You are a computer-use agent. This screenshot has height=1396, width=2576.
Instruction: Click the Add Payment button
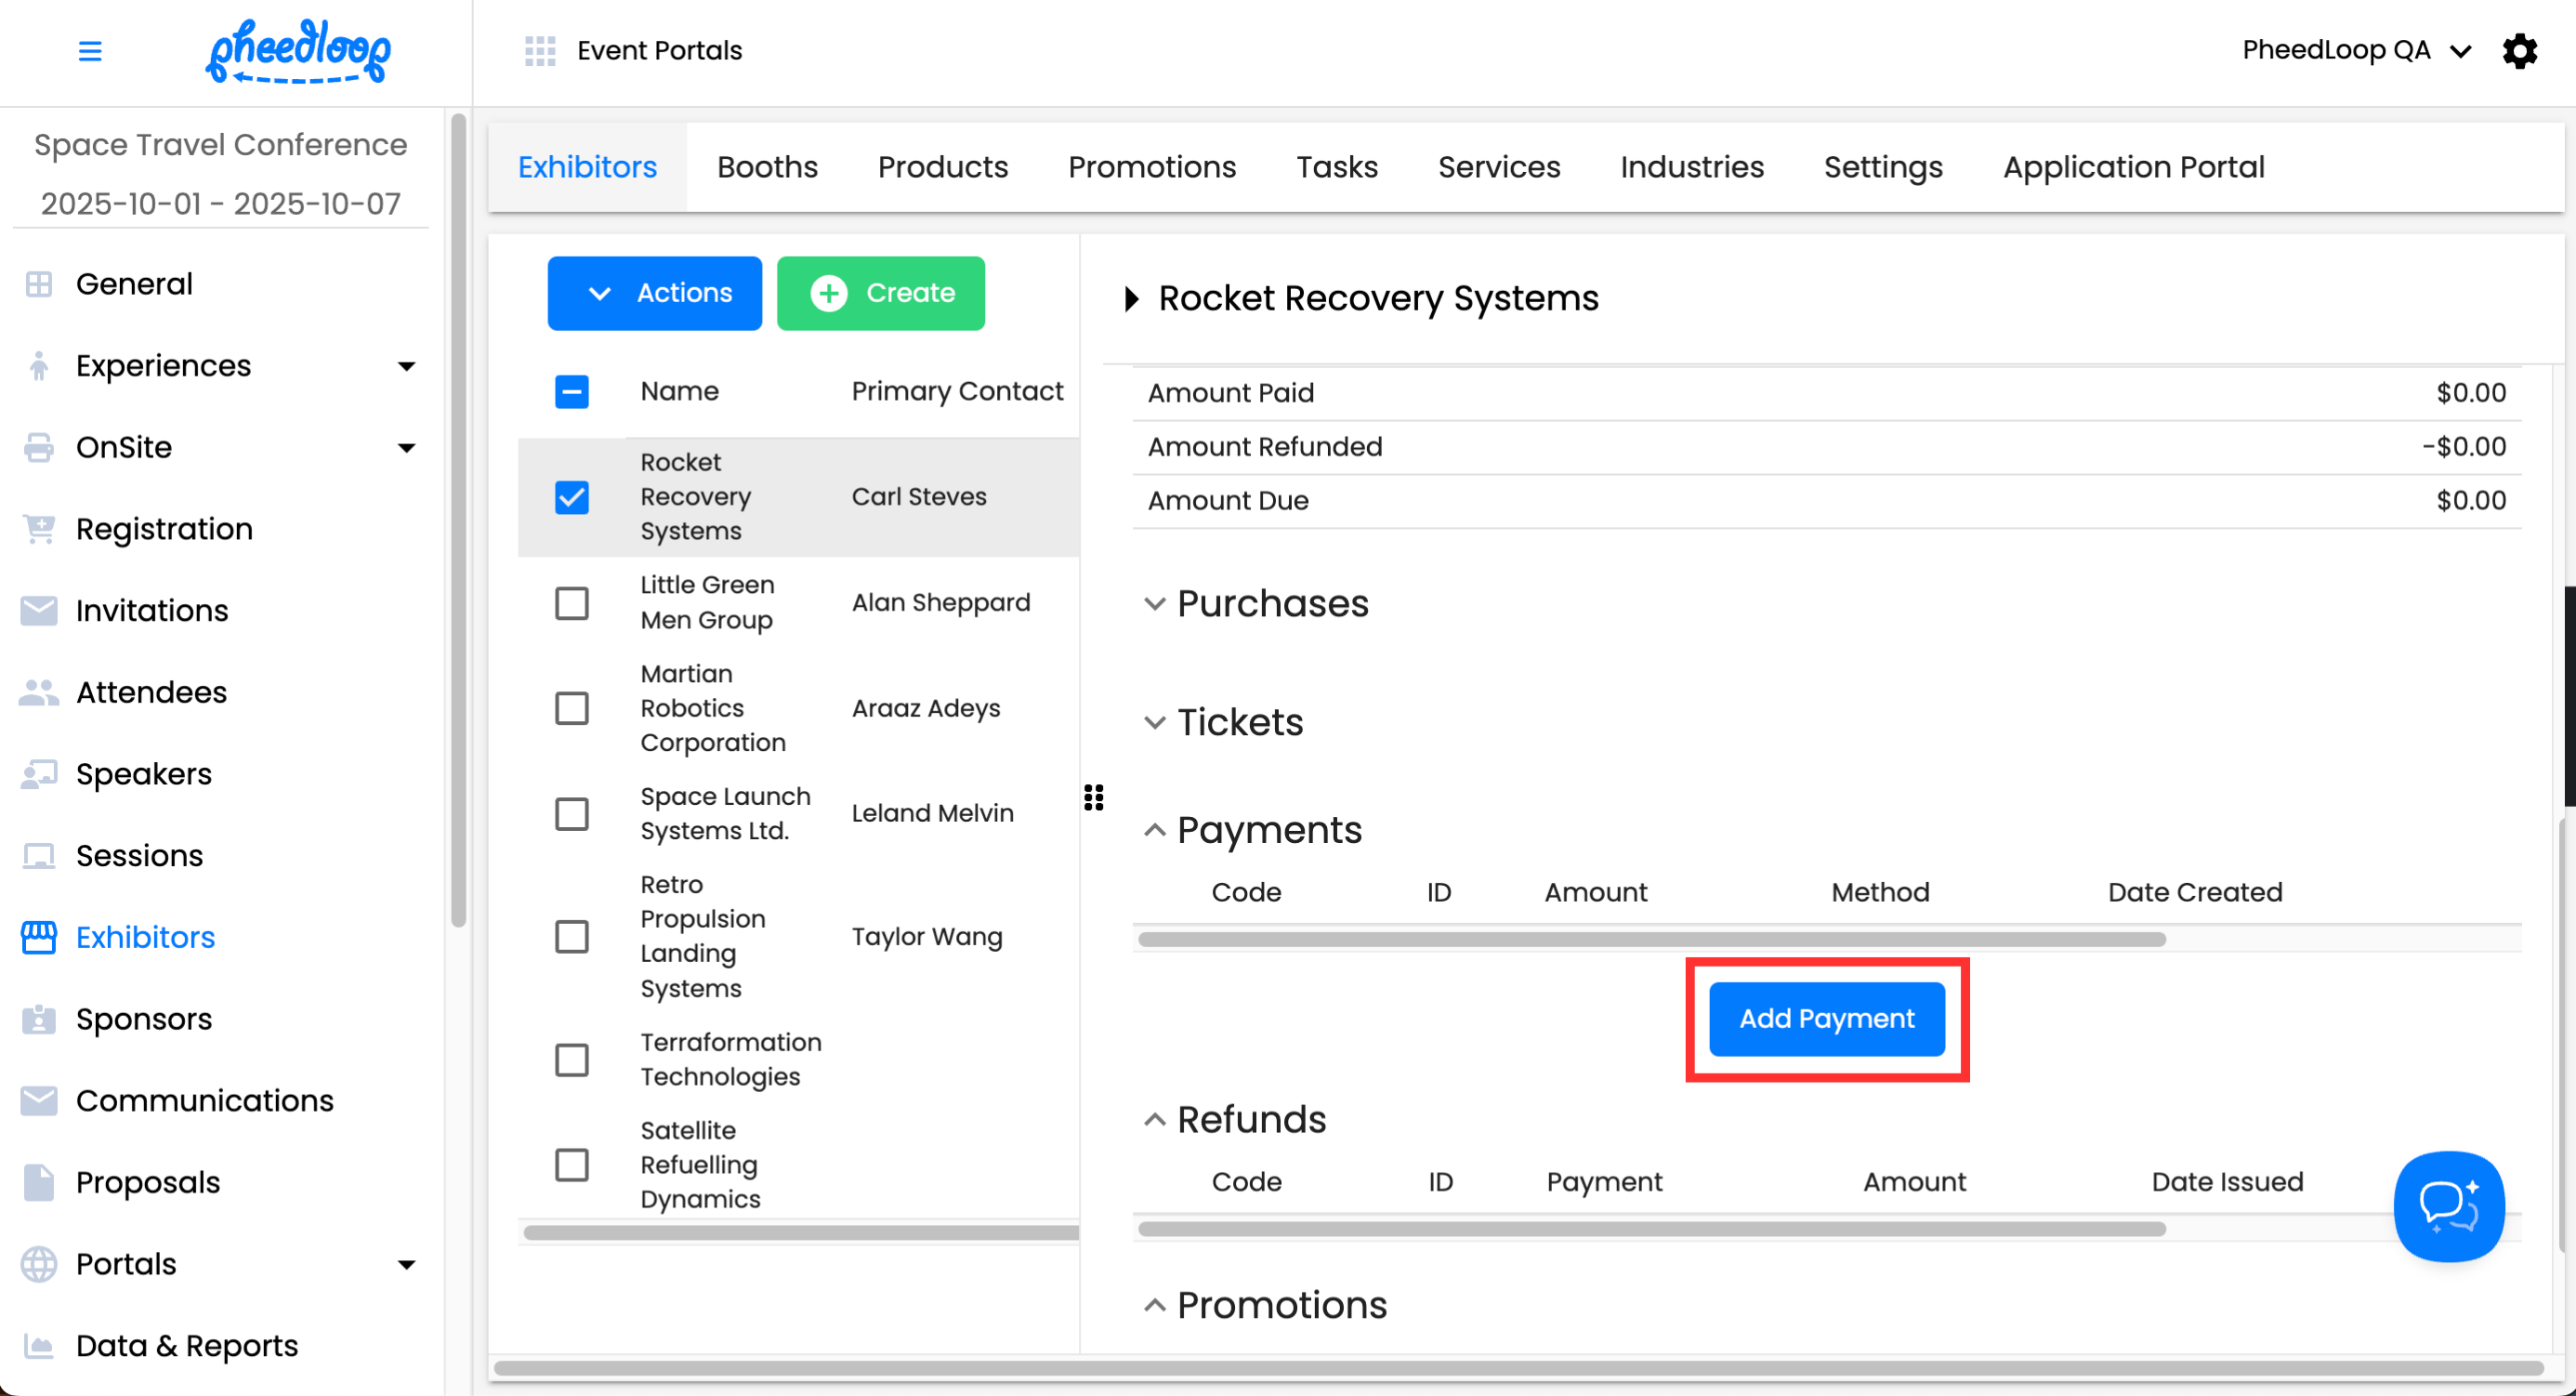[x=1826, y=1019]
